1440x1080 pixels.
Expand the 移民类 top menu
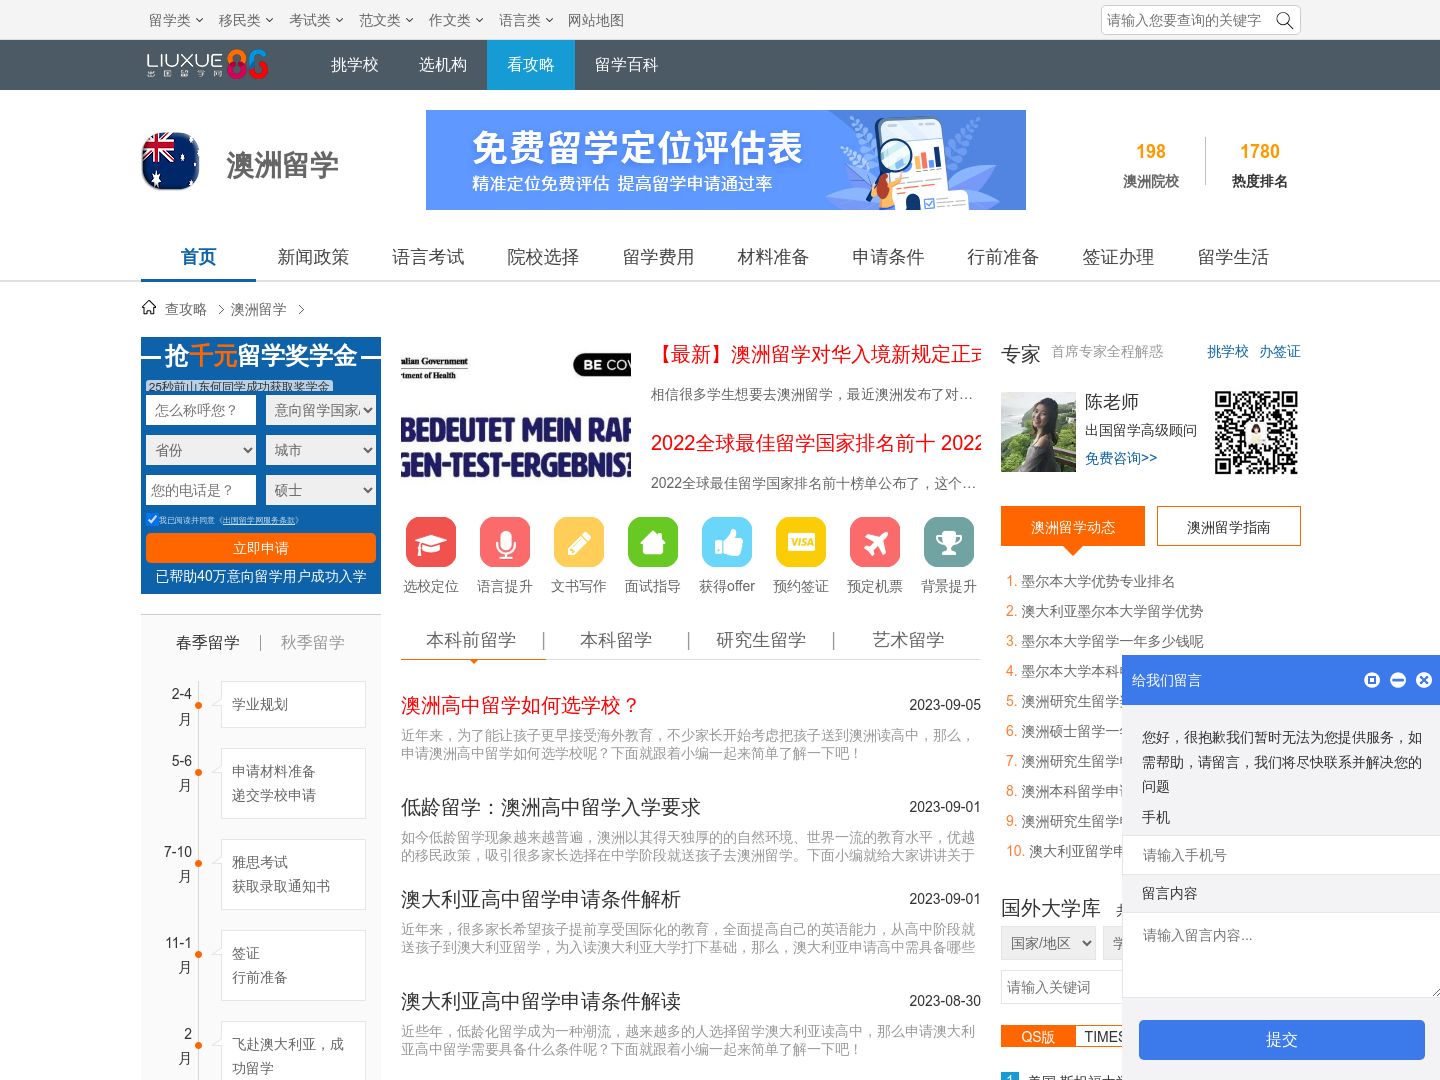point(246,20)
